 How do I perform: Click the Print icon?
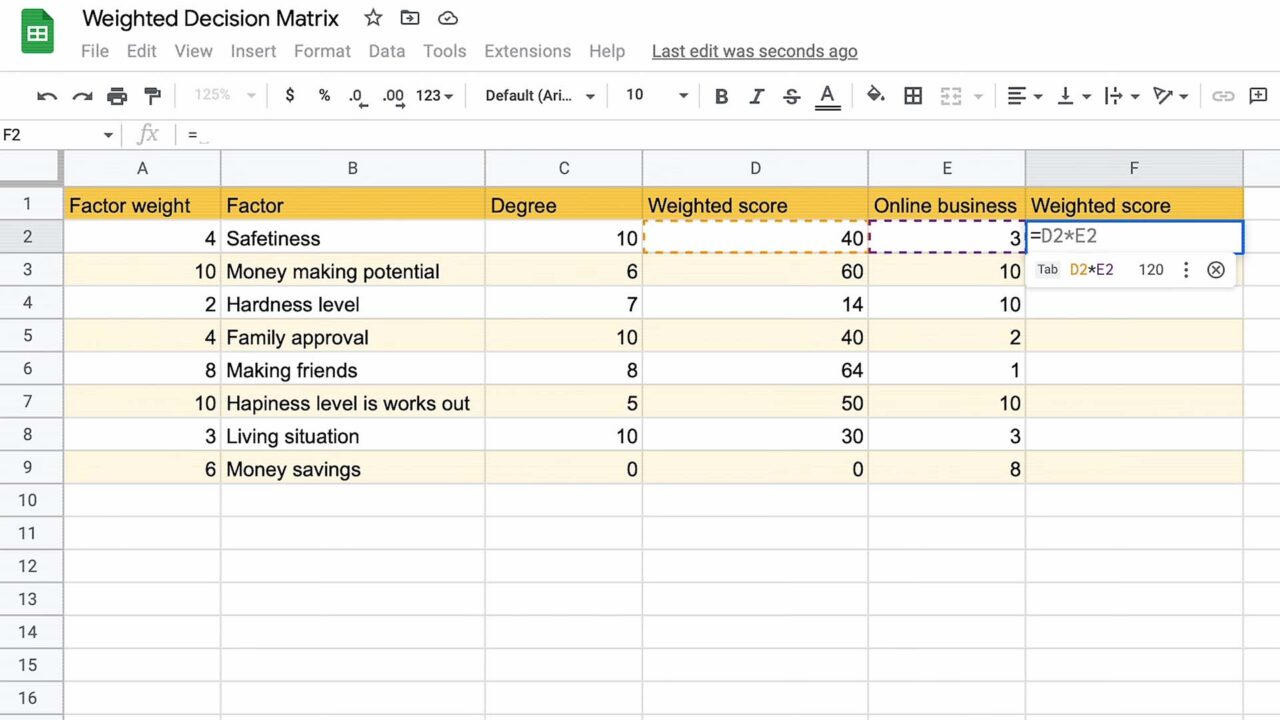tap(118, 95)
